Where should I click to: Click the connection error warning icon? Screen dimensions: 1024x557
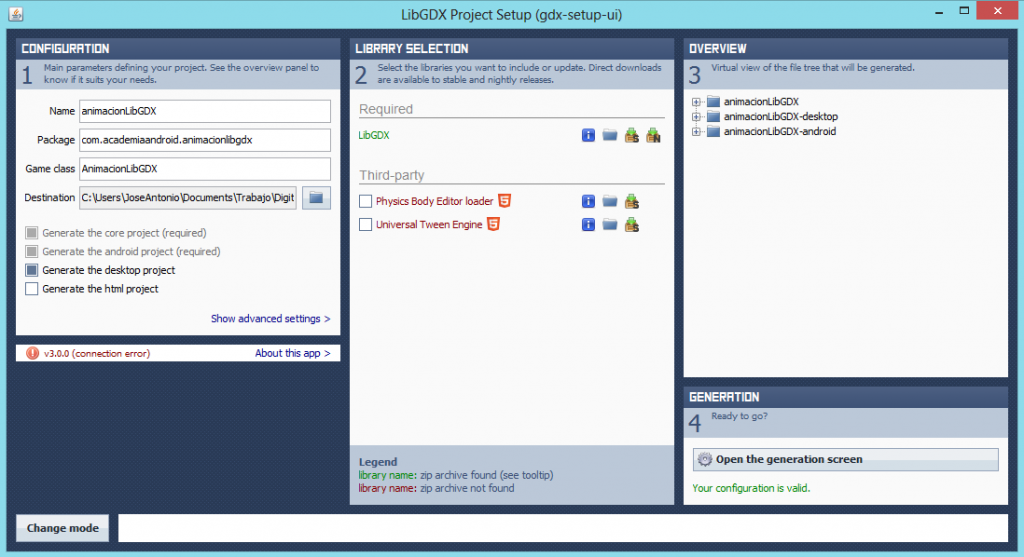click(x=32, y=353)
